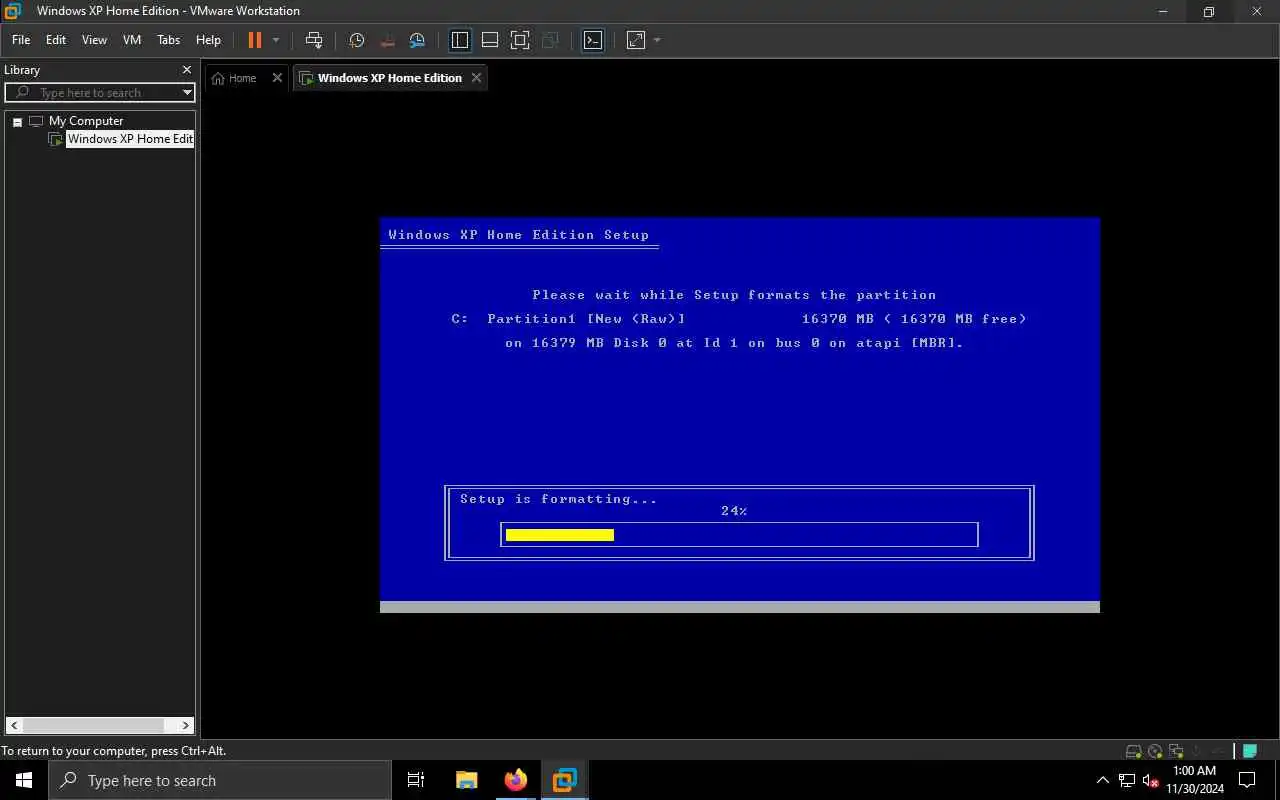
Task: Click the Windows taskbar search box
Action: click(220, 780)
